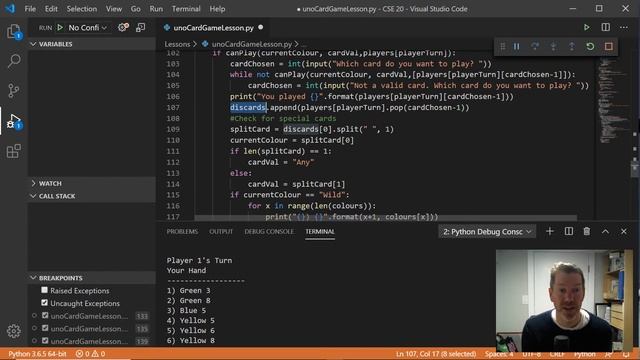The height and width of the screenshot is (360, 640).
Task: Open the Help menu
Action: pyautogui.click(x=217, y=9)
